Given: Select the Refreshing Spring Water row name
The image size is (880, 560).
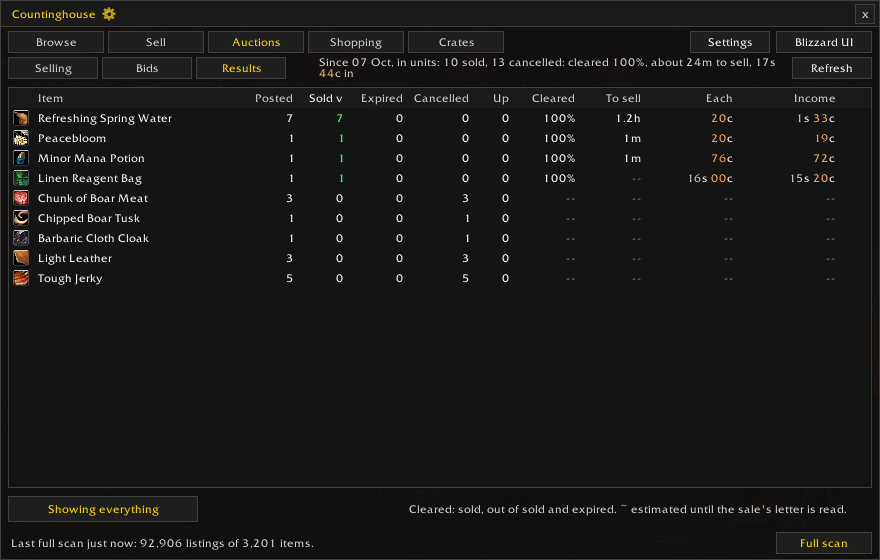Looking at the screenshot, I should (x=105, y=118).
